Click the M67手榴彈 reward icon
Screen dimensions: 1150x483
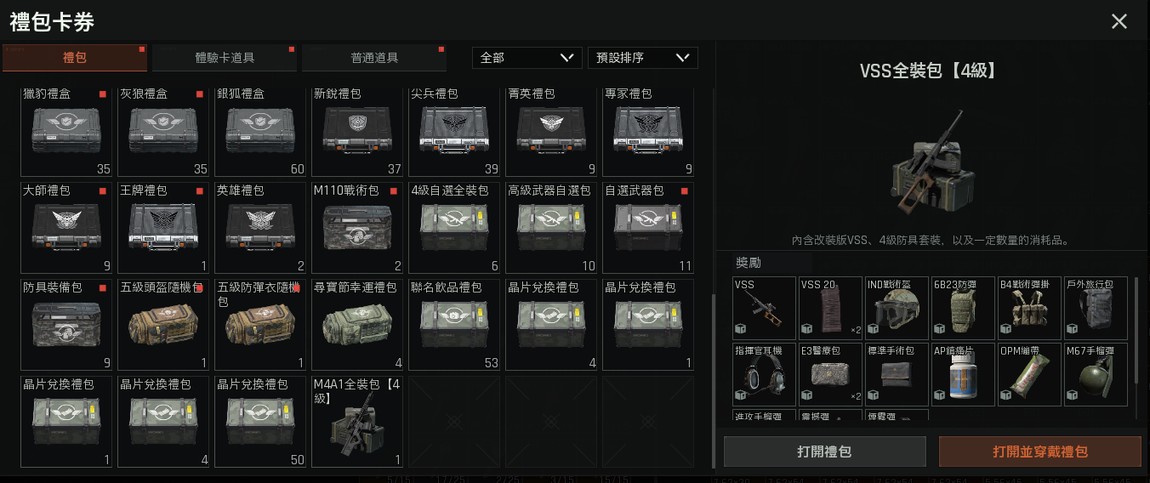click(x=1096, y=375)
